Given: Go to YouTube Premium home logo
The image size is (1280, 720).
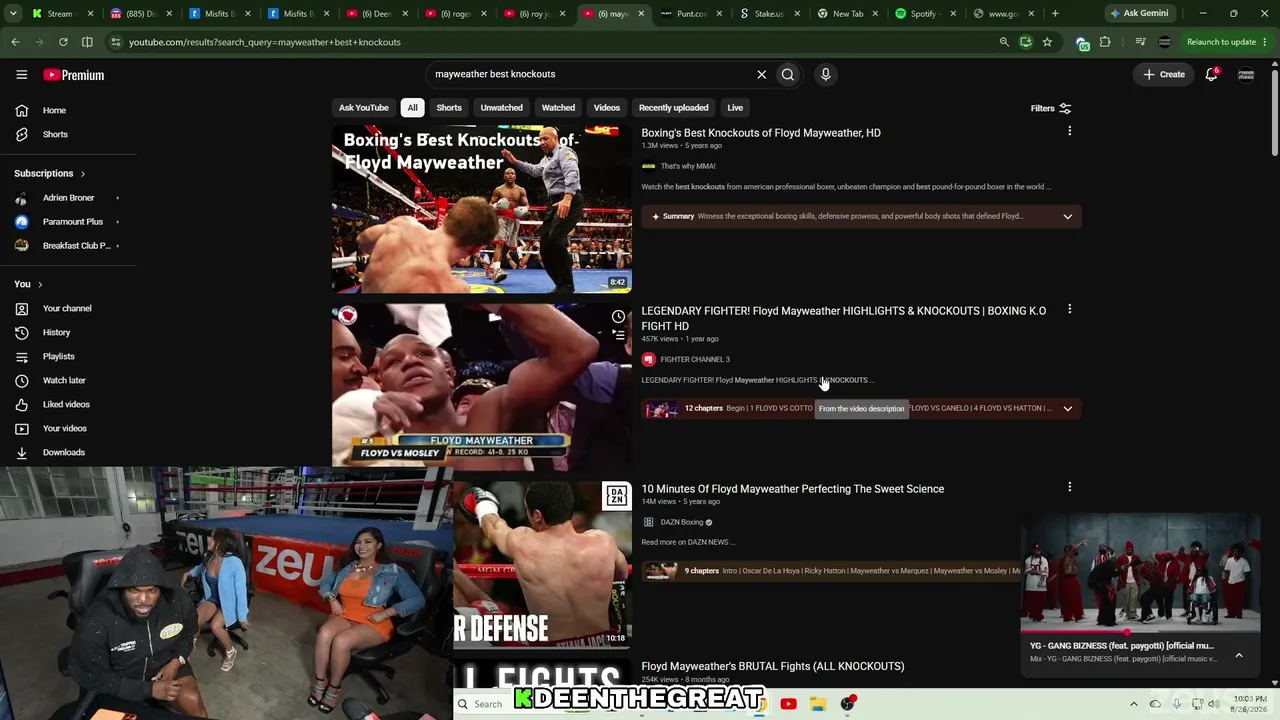Looking at the screenshot, I should (x=74, y=75).
